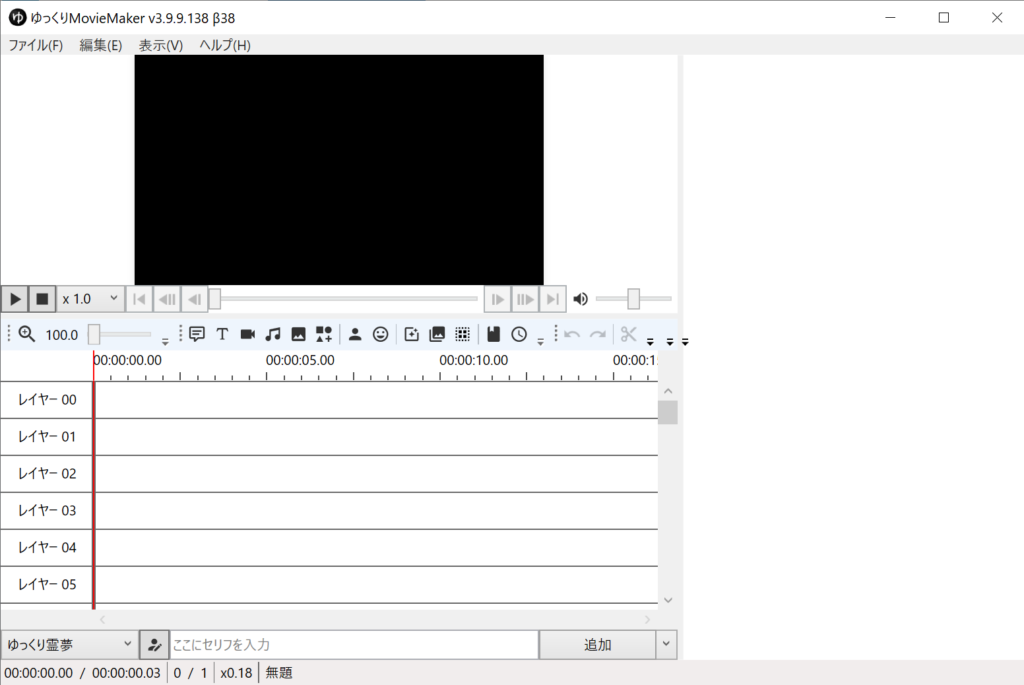
Task: Select the レイヤー 05 layer header
Action: [47, 584]
